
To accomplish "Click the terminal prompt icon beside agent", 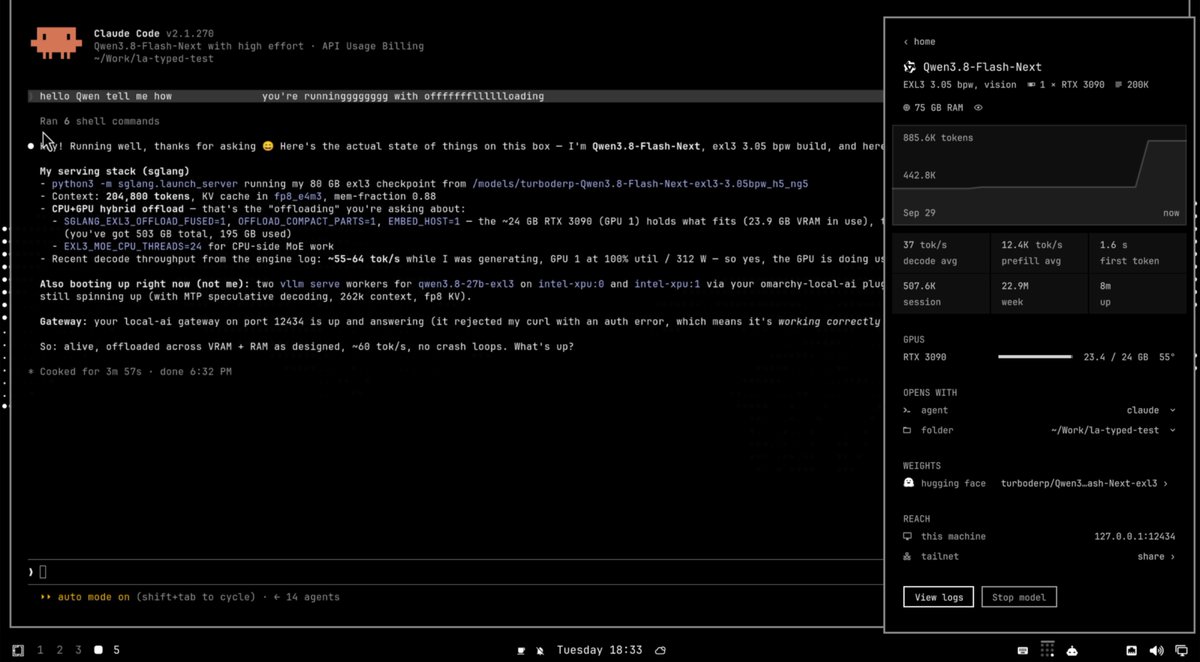I will pos(907,410).
